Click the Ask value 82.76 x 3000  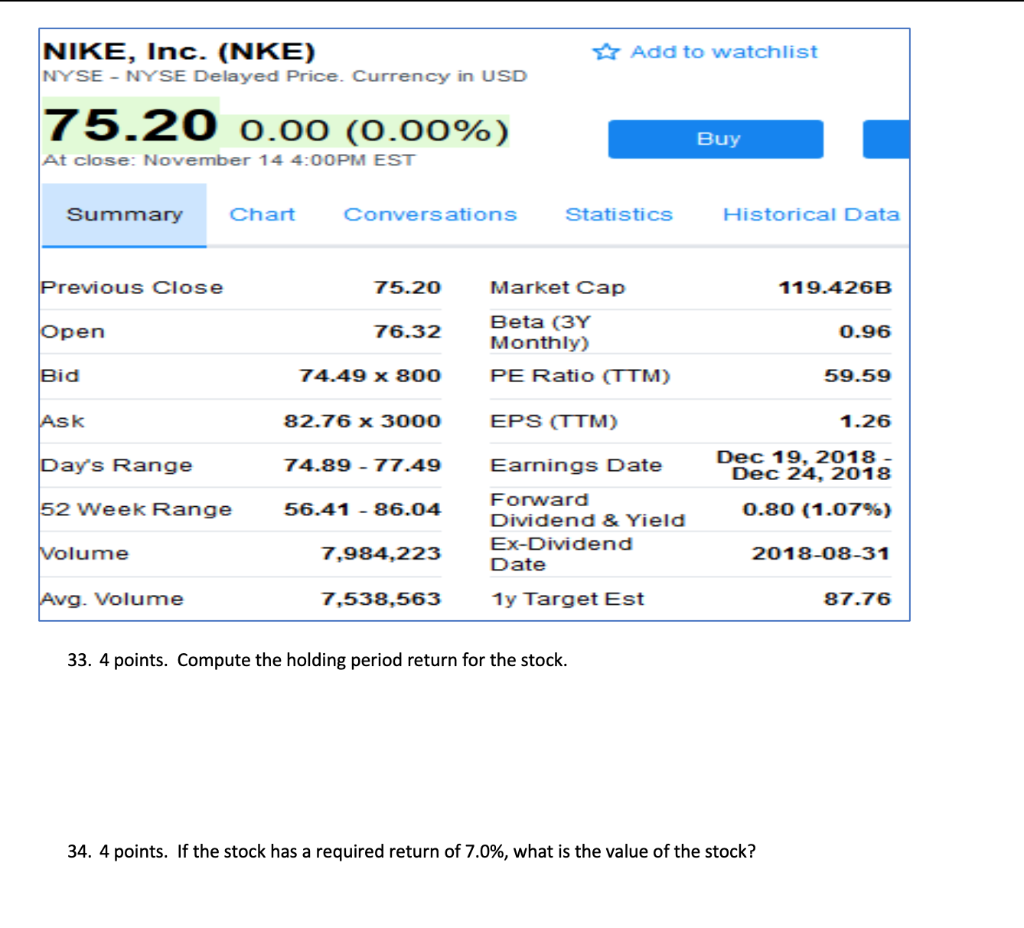(x=362, y=421)
